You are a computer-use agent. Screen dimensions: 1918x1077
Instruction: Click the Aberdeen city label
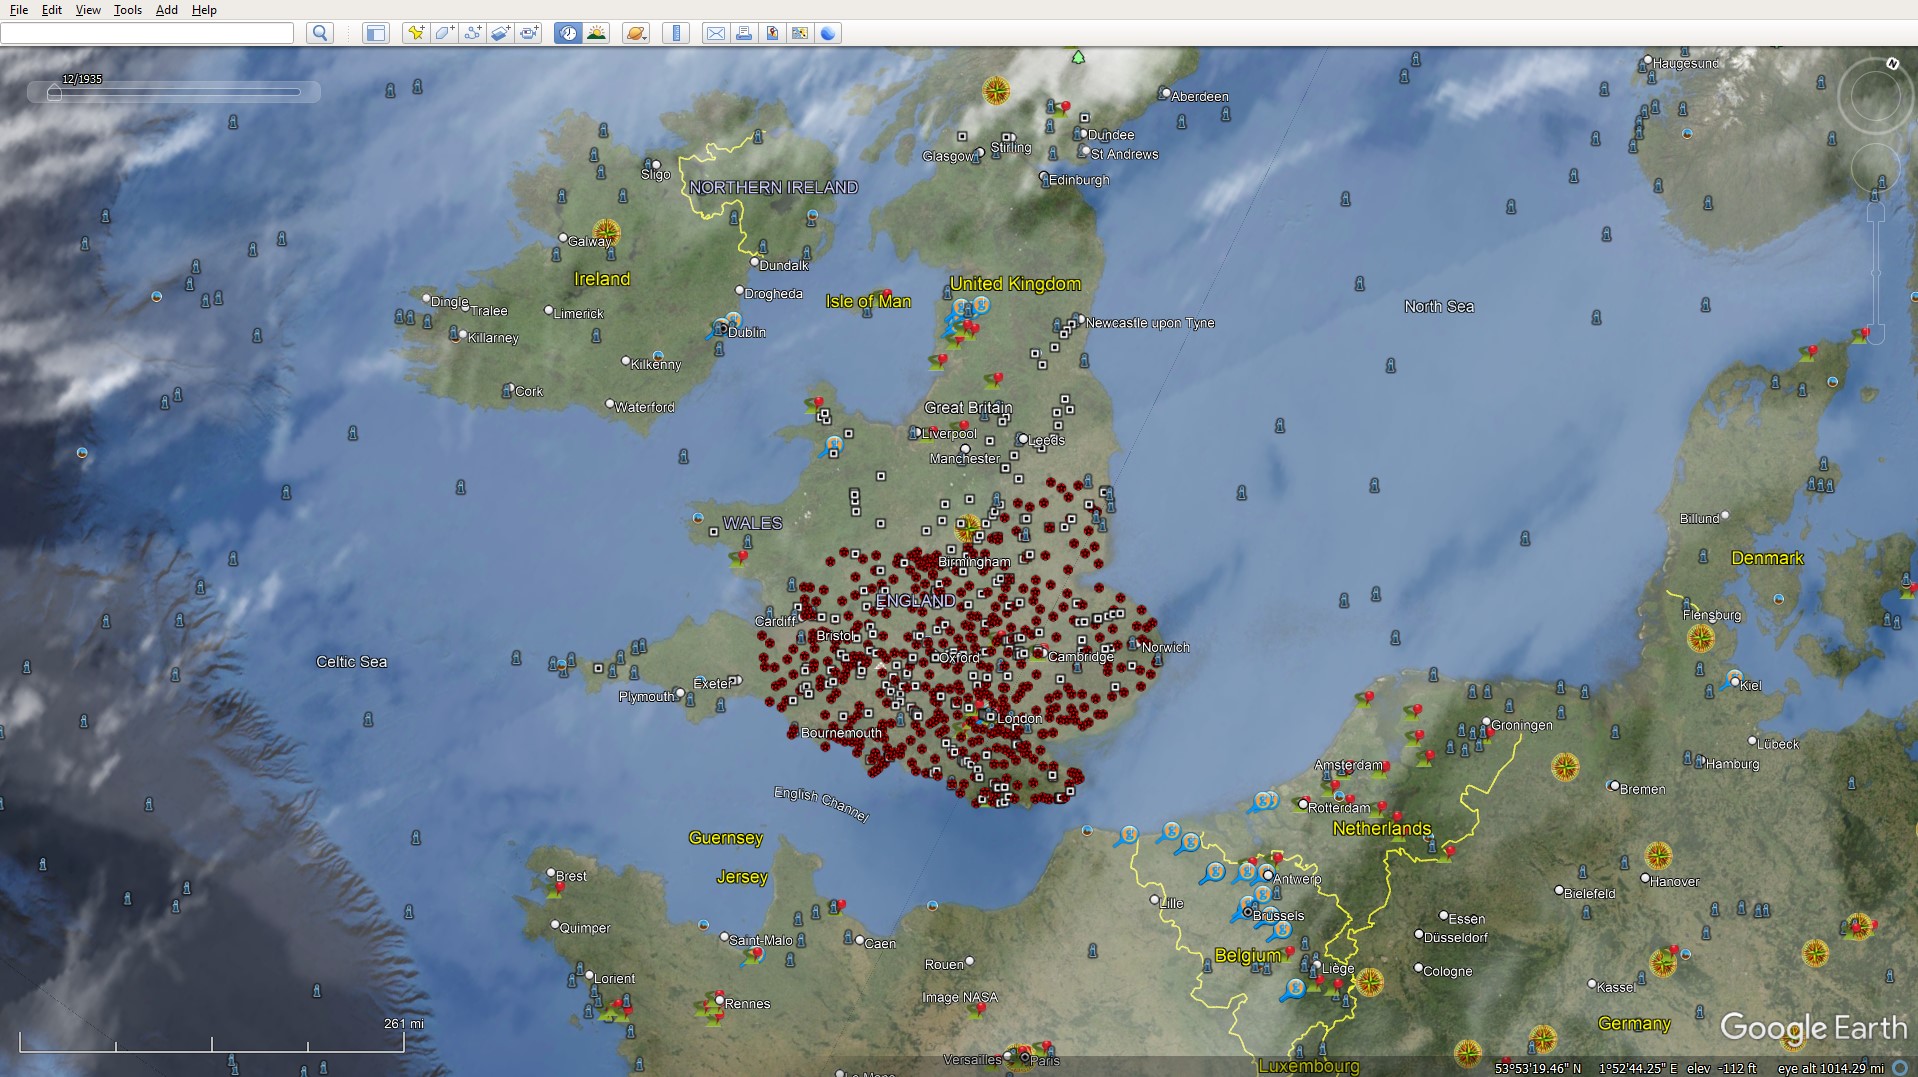point(1200,97)
